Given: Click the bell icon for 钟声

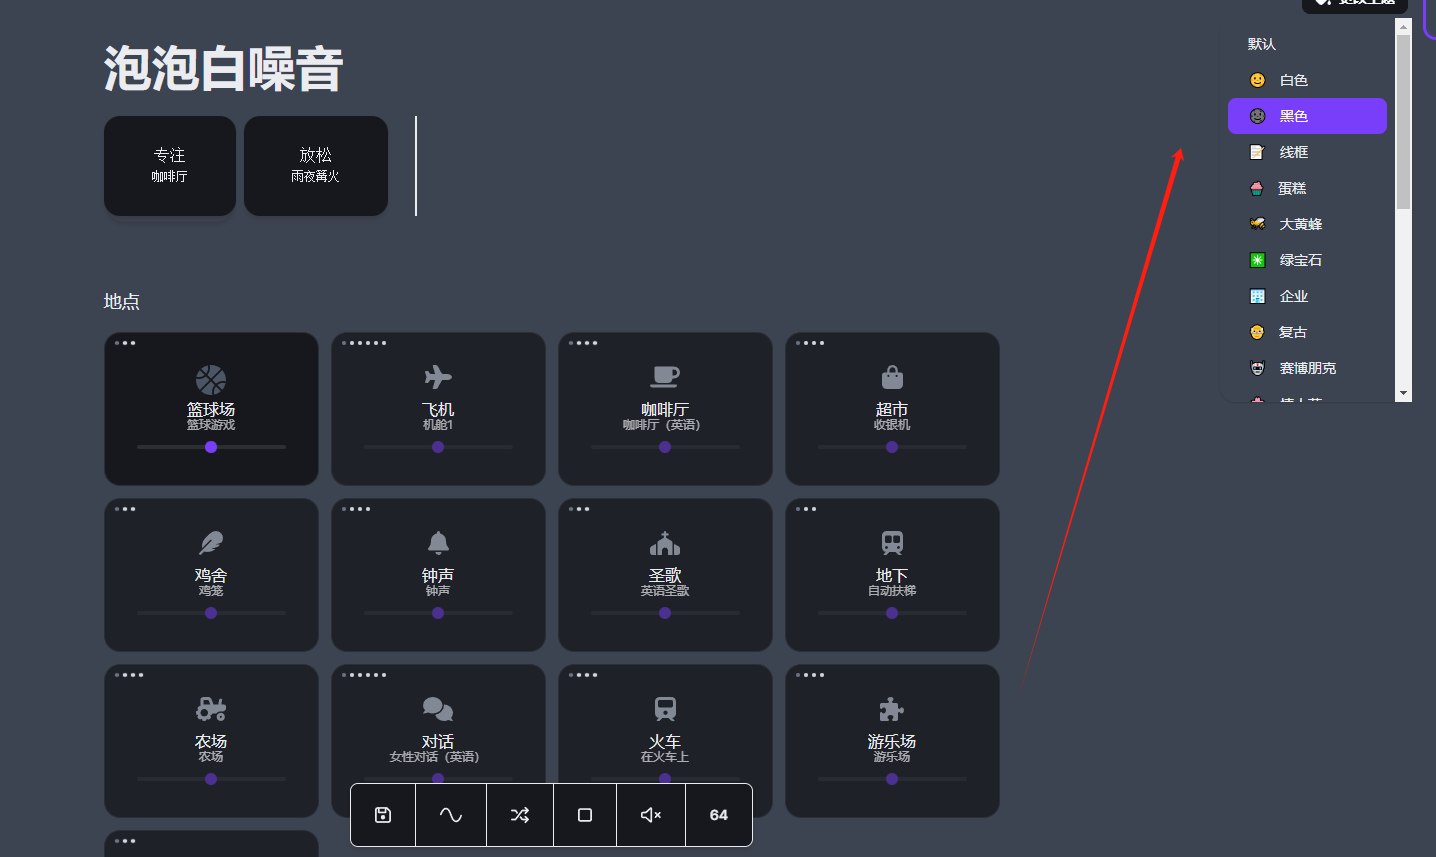Looking at the screenshot, I should 438,543.
